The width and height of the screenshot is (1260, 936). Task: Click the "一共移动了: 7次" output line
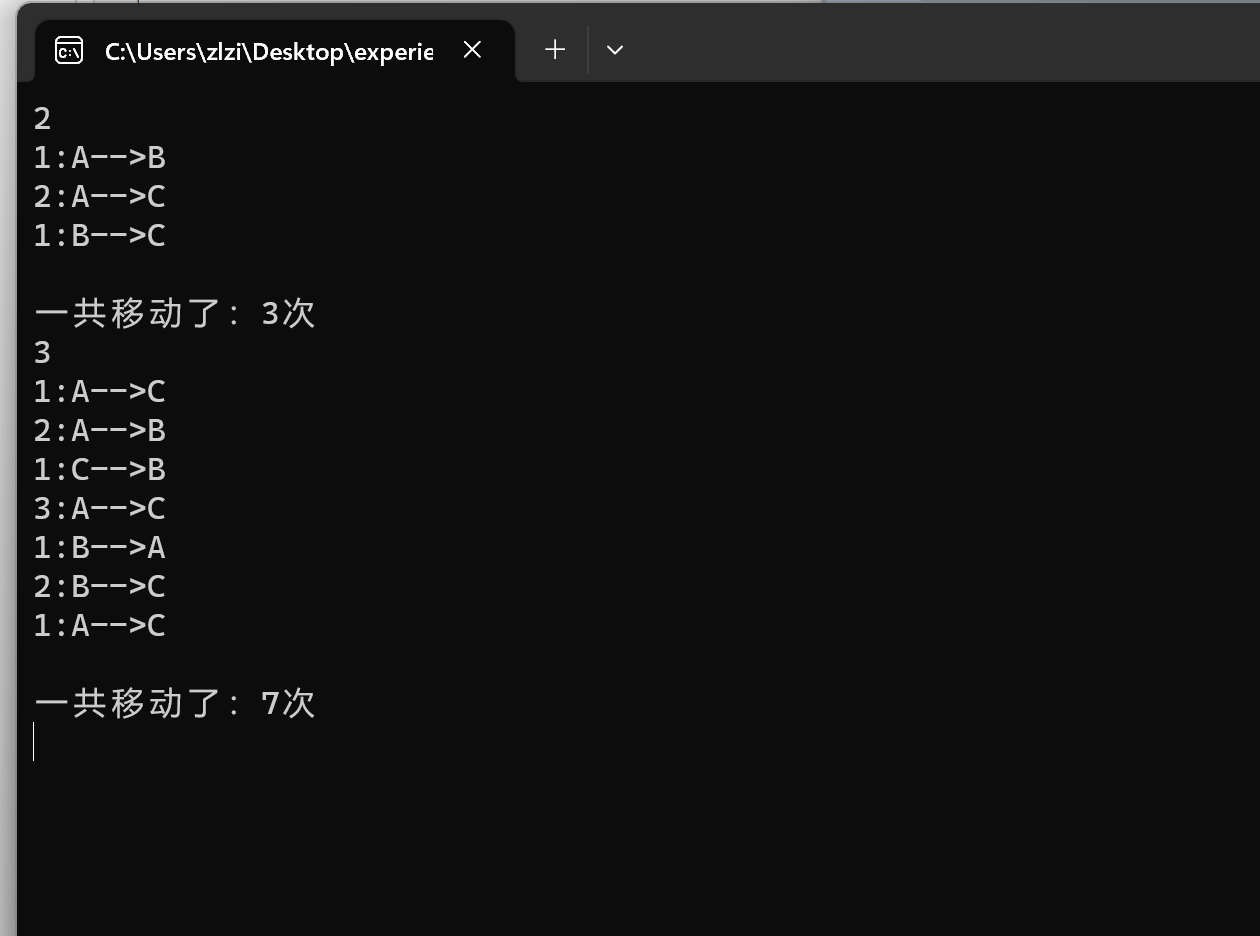[x=175, y=703]
